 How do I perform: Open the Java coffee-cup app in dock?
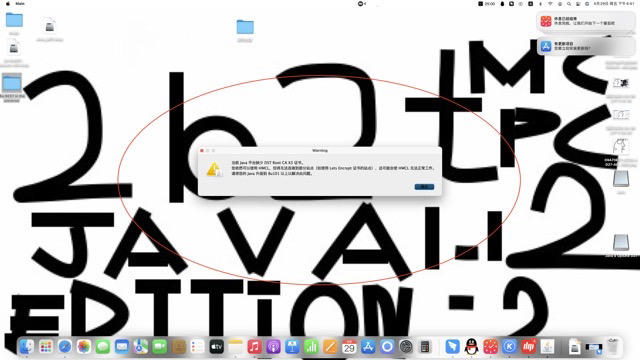[x=547, y=347]
